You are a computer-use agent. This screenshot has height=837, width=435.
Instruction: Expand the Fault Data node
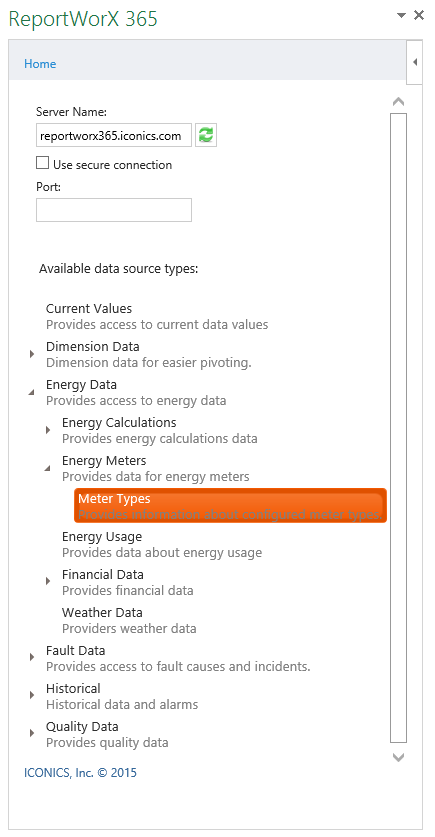[x=32, y=658]
